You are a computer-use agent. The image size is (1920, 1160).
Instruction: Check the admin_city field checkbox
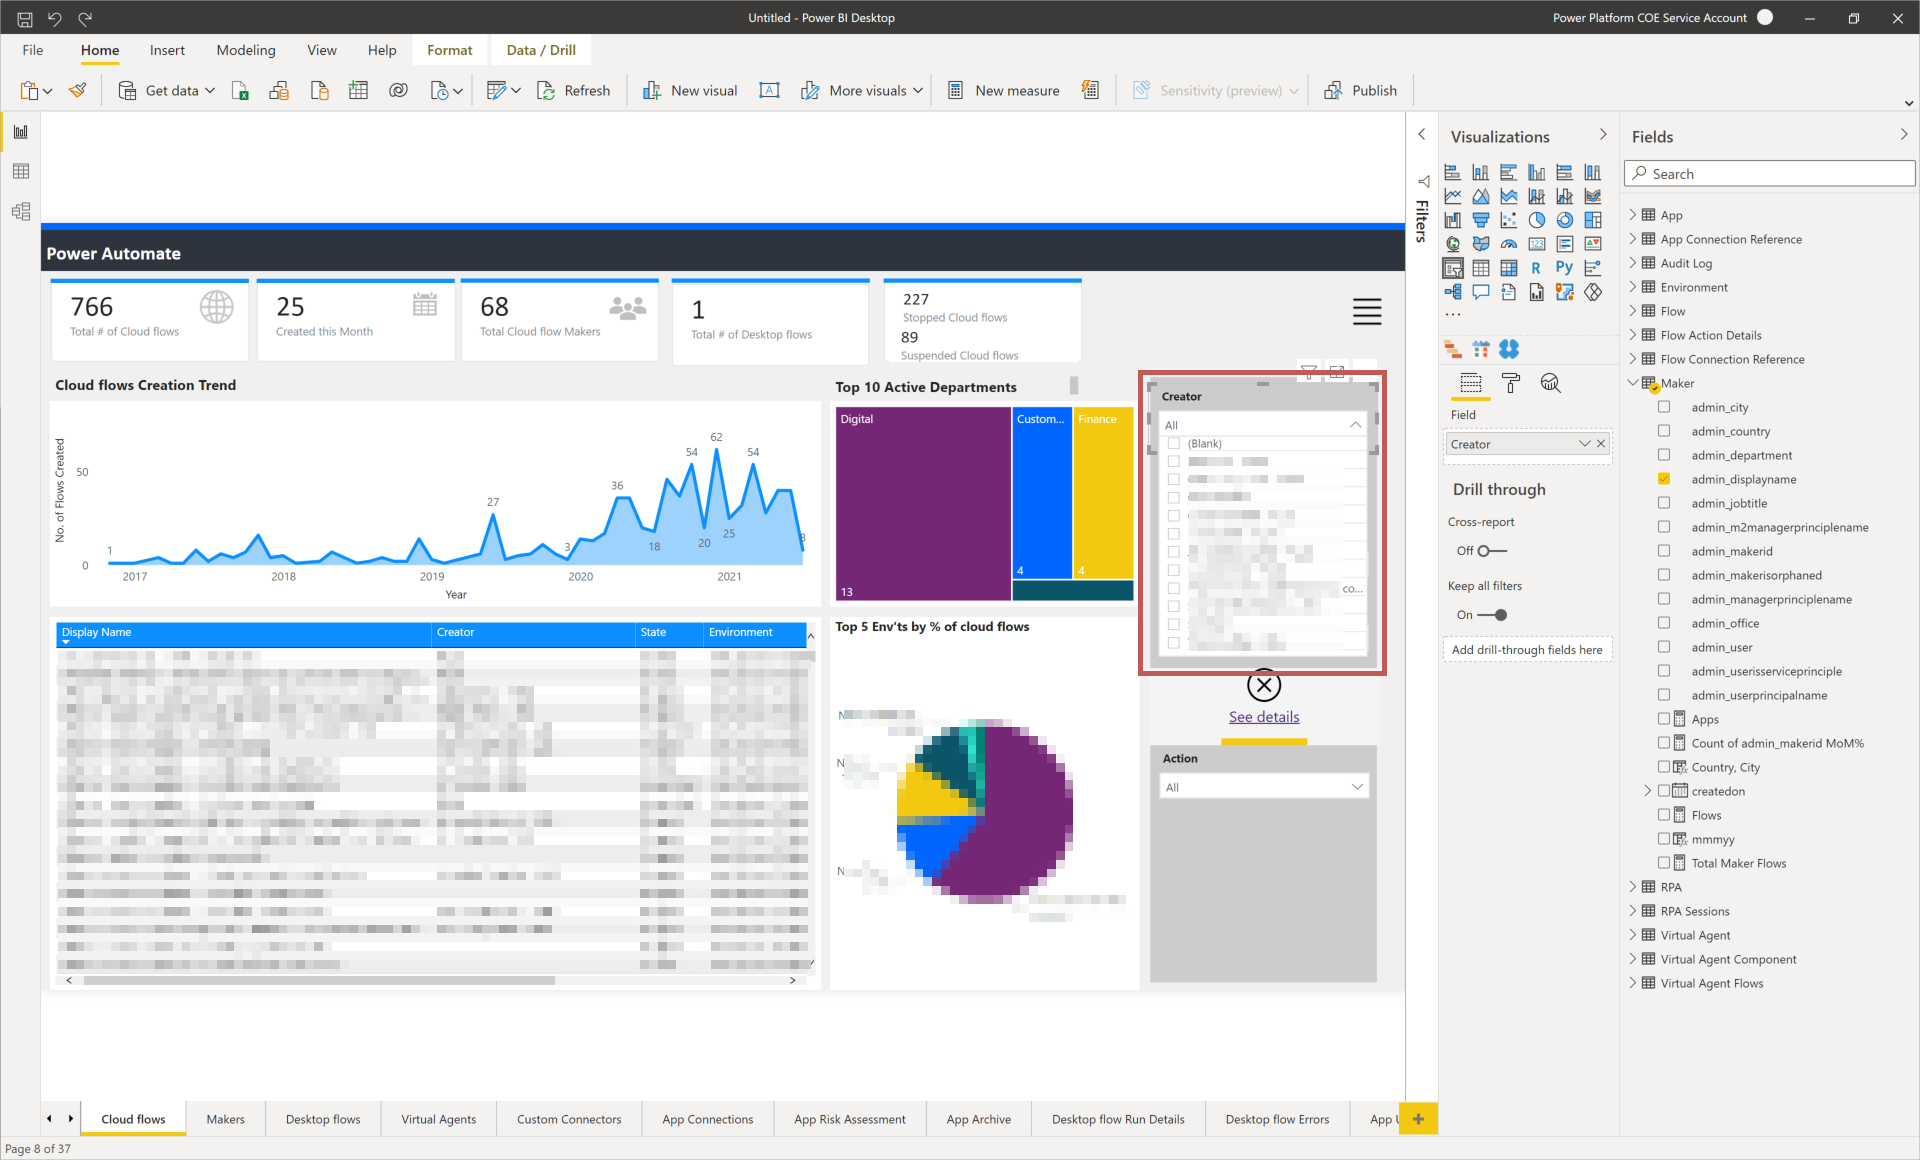tap(1664, 407)
